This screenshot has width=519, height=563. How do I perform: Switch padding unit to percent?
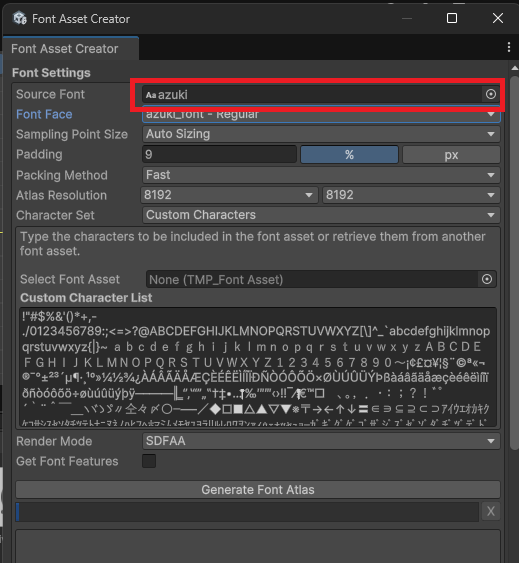point(349,155)
